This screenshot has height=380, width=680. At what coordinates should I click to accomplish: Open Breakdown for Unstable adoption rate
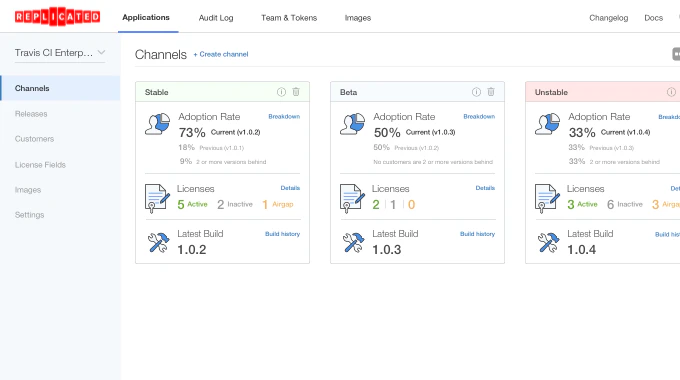point(669,117)
